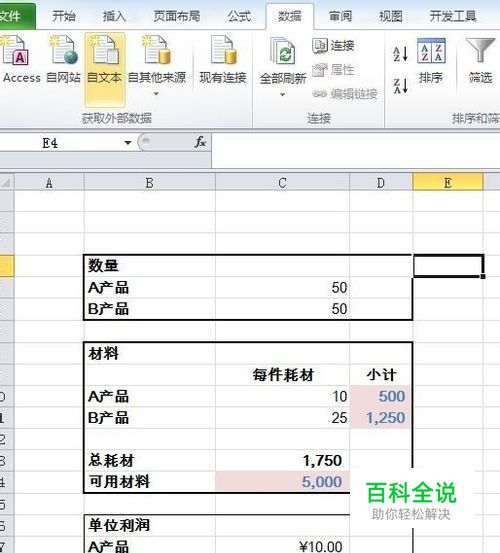This screenshot has height=553, width=500.
Task: Select the 每件耗材 header cell
Action: click(282, 375)
